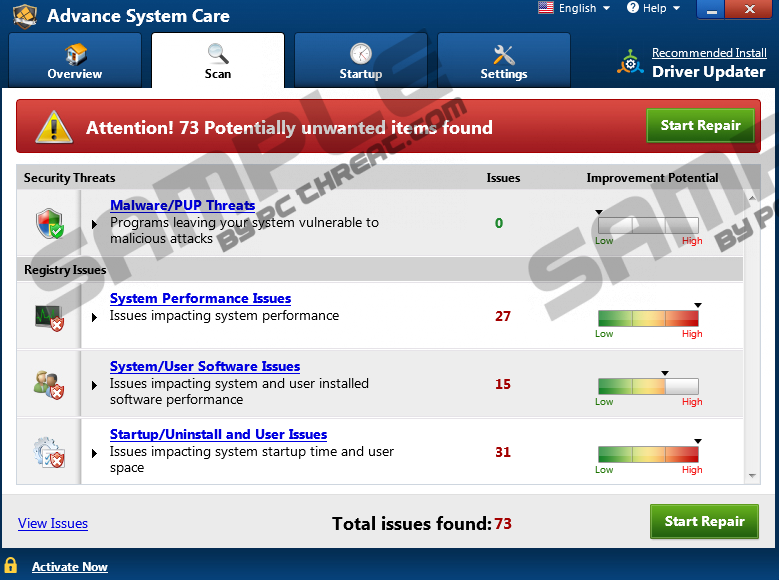Click the scrollbar down arrow
The height and width of the screenshot is (580, 779).
coord(752,476)
